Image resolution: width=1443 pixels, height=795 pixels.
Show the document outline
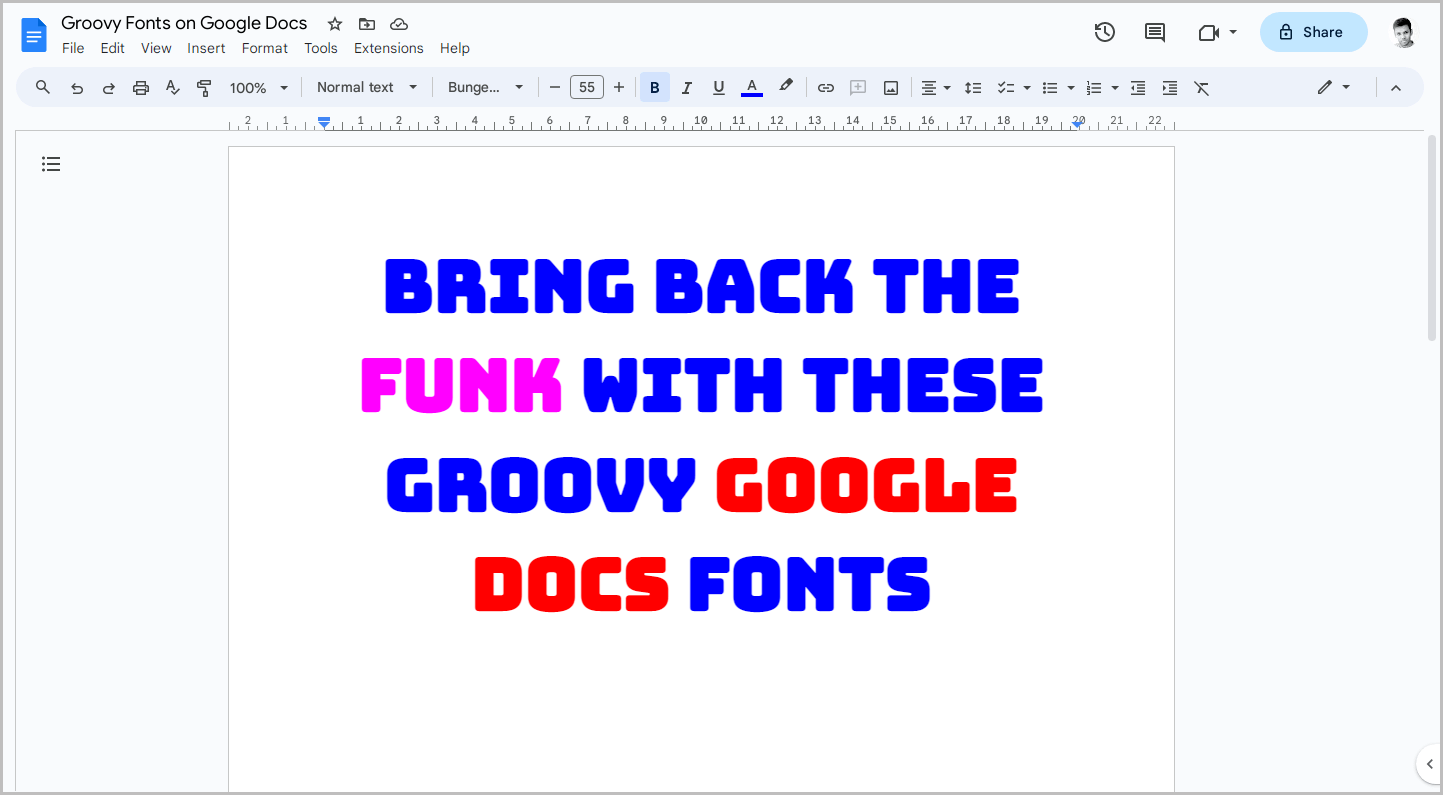[x=51, y=163]
